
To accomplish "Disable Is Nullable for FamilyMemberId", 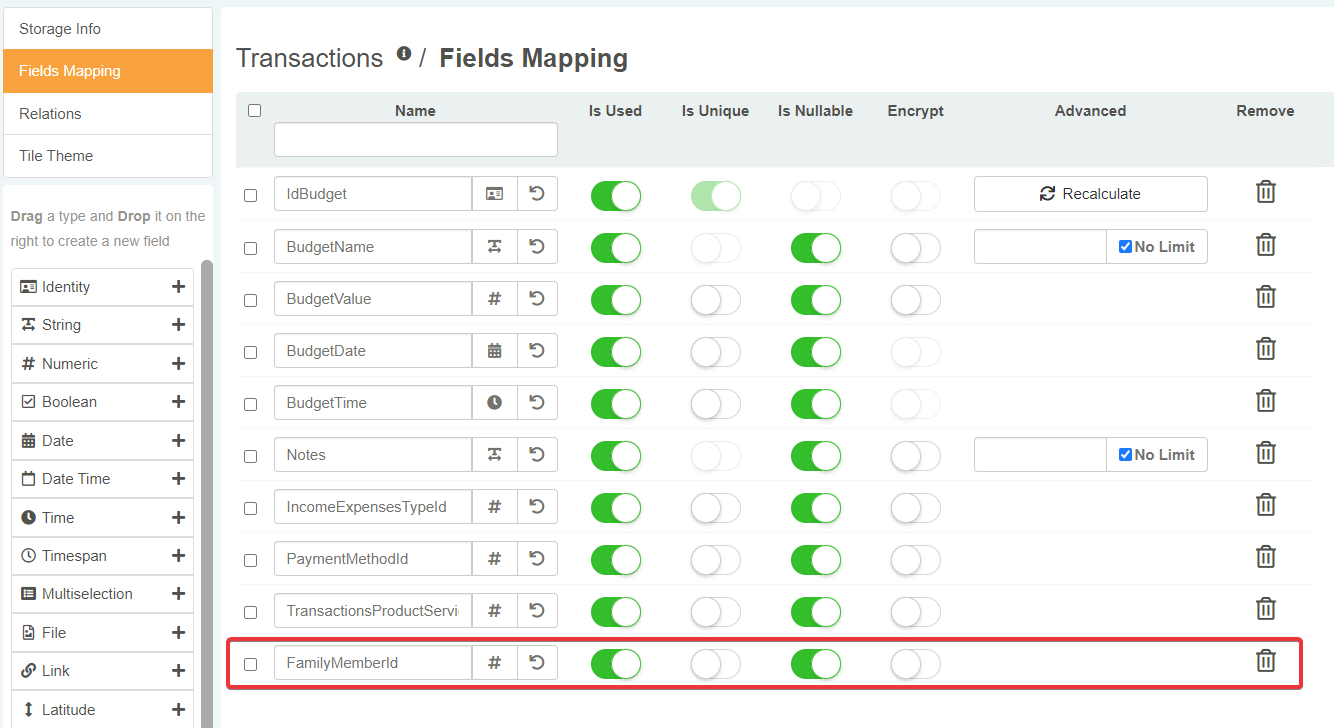I will pos(815,664).
